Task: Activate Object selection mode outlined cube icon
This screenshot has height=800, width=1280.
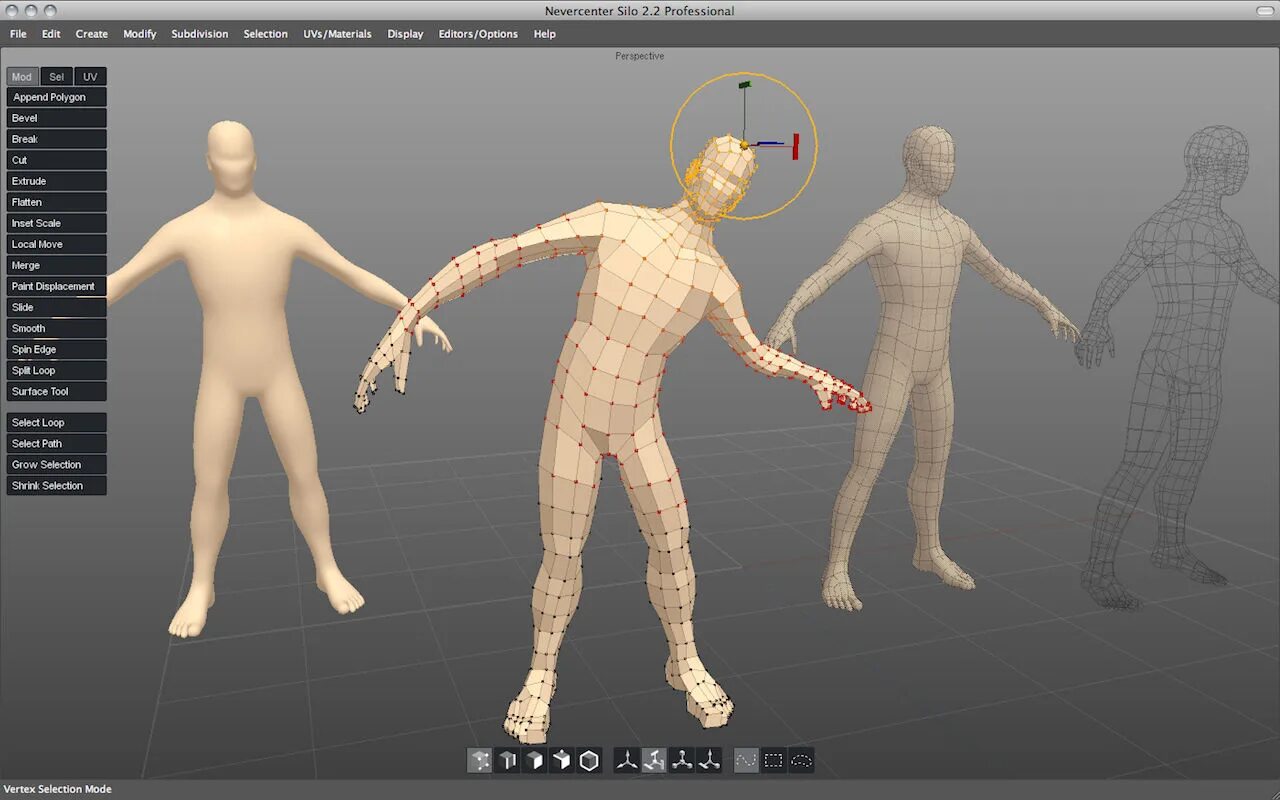Action: pyautogui.click(x=589, y=761)
